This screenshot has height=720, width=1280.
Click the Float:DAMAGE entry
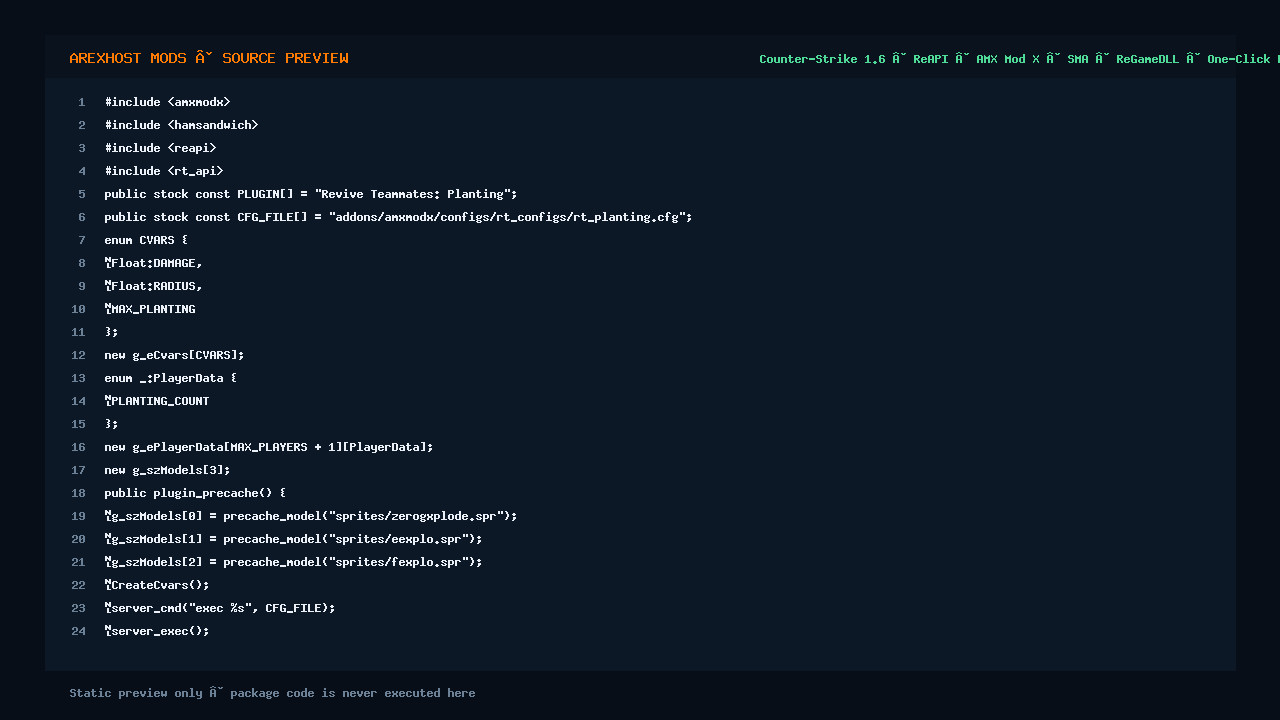point(153,263)
